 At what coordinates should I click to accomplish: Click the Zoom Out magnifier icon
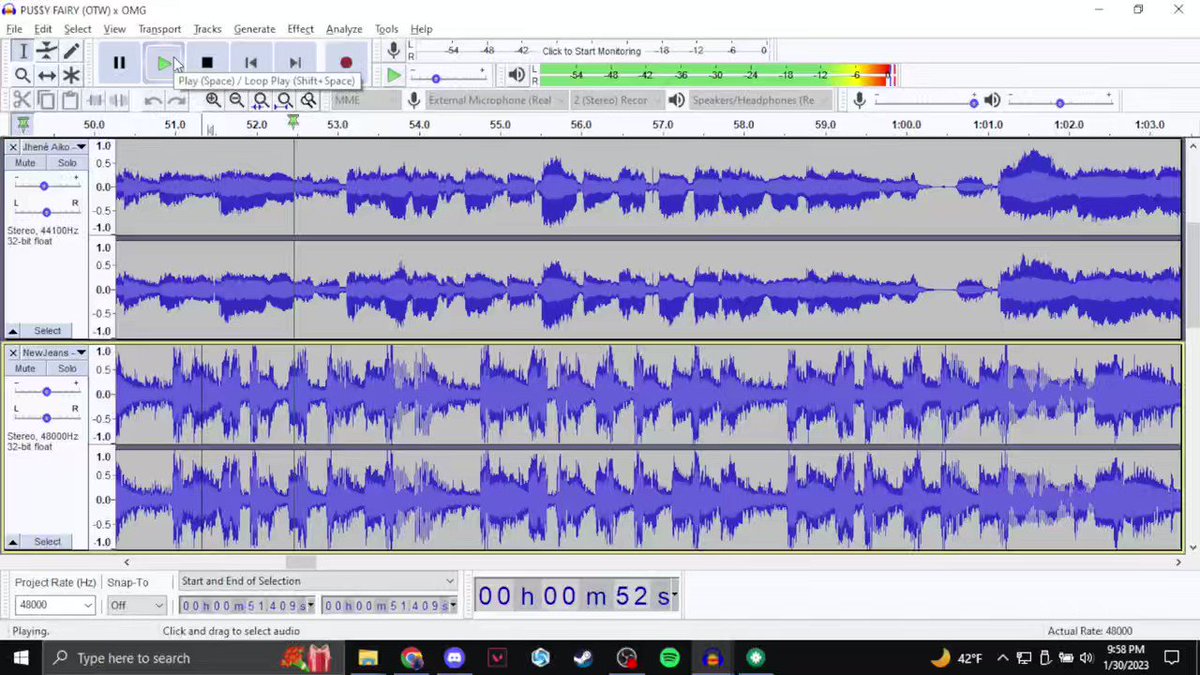237,100
